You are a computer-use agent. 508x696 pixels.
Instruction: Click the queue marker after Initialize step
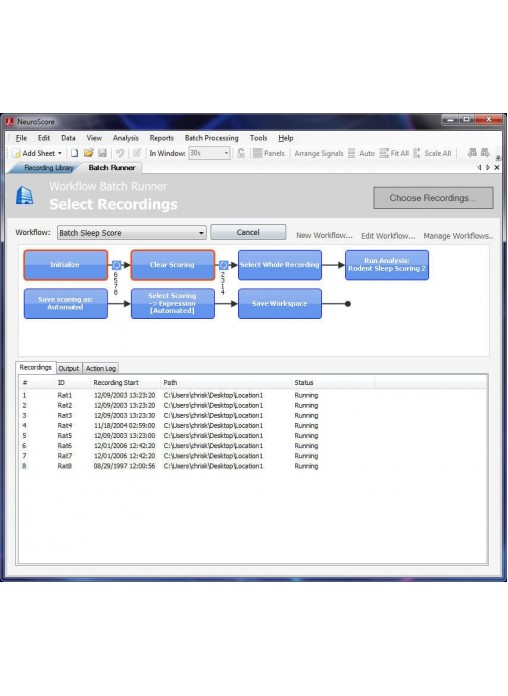coord(116,265)
